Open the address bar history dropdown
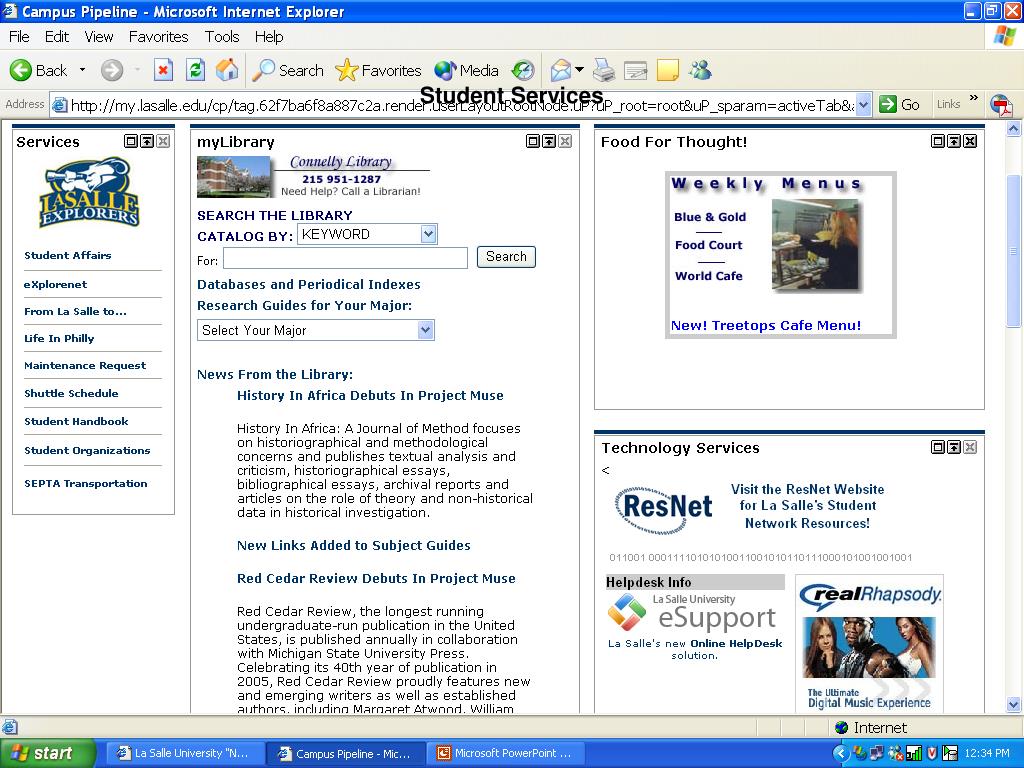 [x=863, y=104]
